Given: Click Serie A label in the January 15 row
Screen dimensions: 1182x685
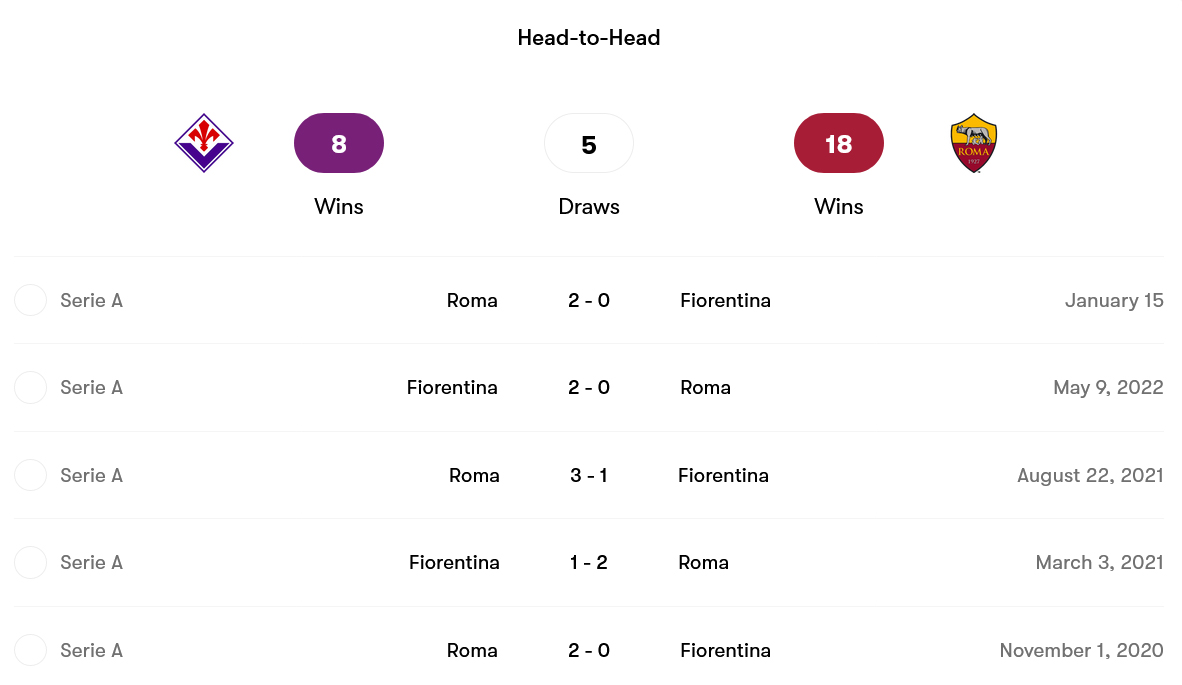Looking at the screenshot, I should click(91, 300).
